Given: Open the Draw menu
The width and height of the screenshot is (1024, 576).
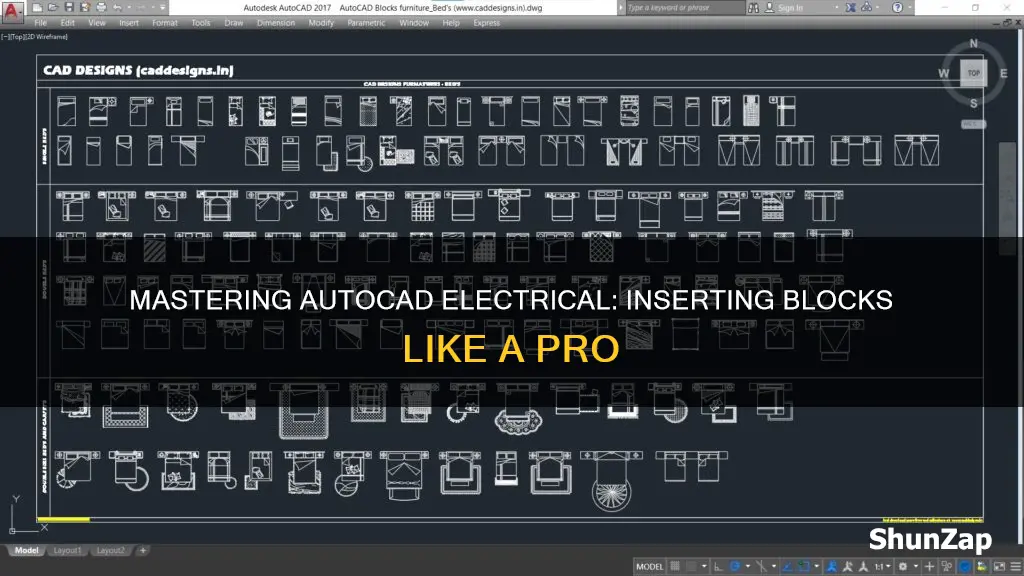Looking at the screenshot, I should pyautogui.click(x=234, y=23).
